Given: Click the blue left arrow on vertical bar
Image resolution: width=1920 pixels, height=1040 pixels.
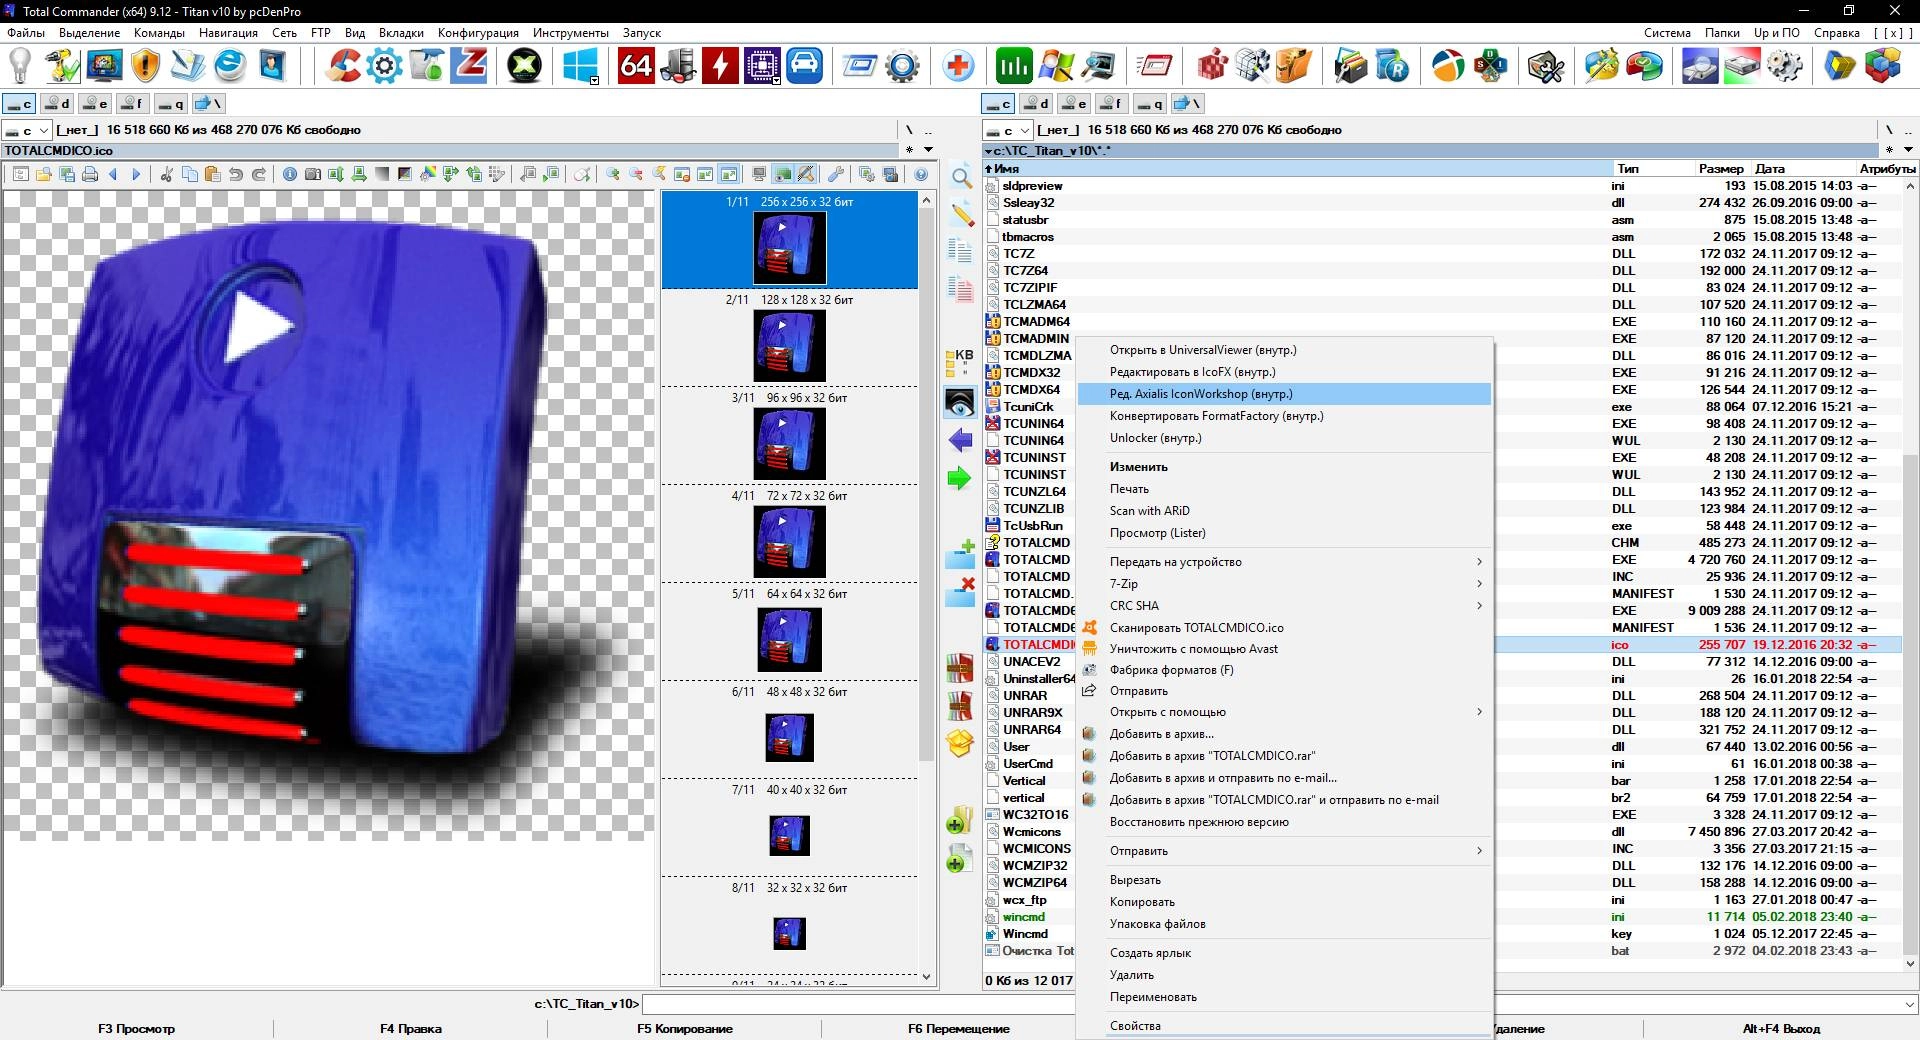Looking at the screenshot, I should (x=960, y=440).
